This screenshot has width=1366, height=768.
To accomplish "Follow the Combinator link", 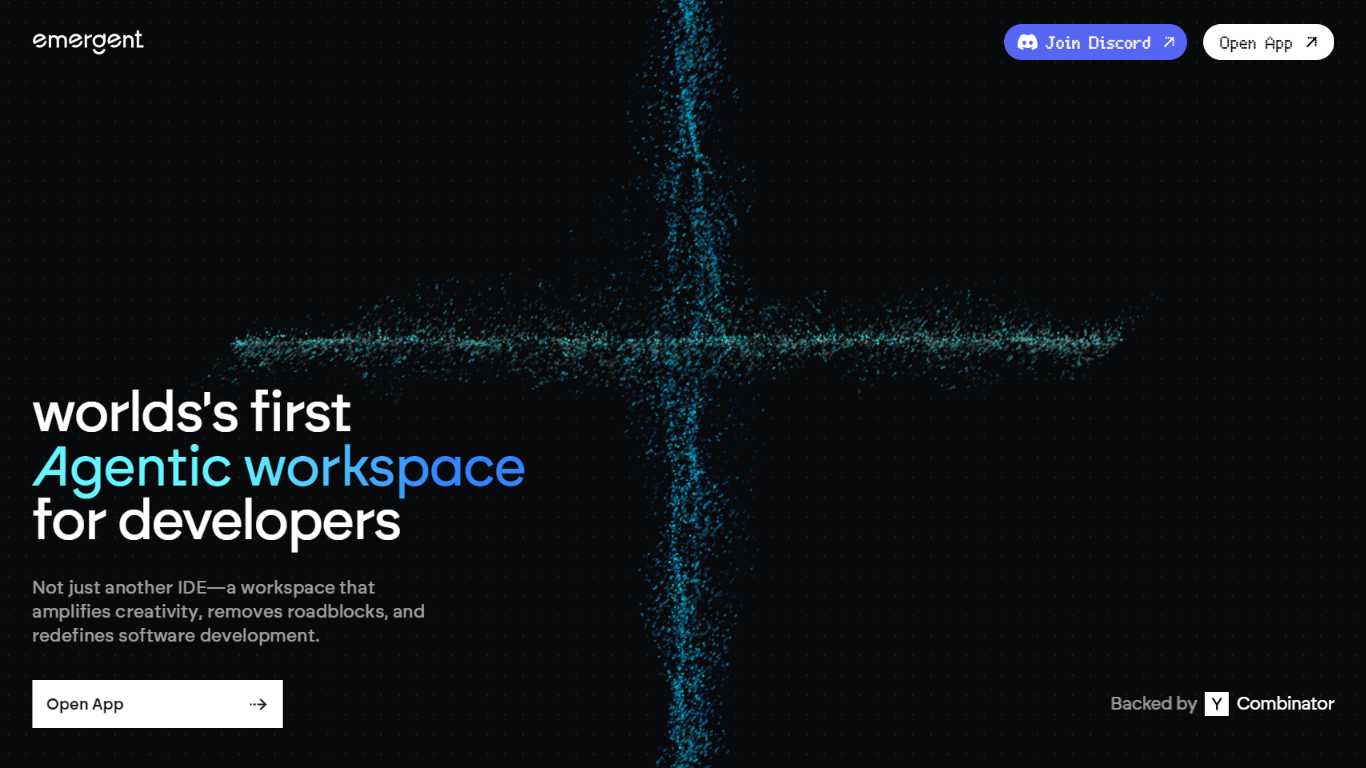I will pos(1285,703).
